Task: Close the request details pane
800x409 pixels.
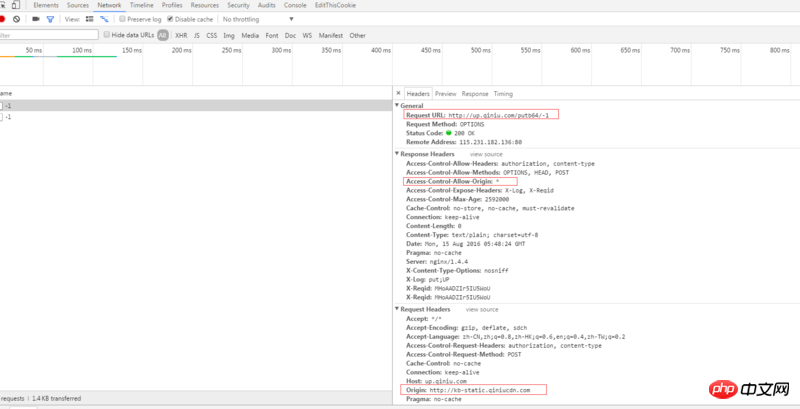Action: pyautogui.click(x=398, y=93)
